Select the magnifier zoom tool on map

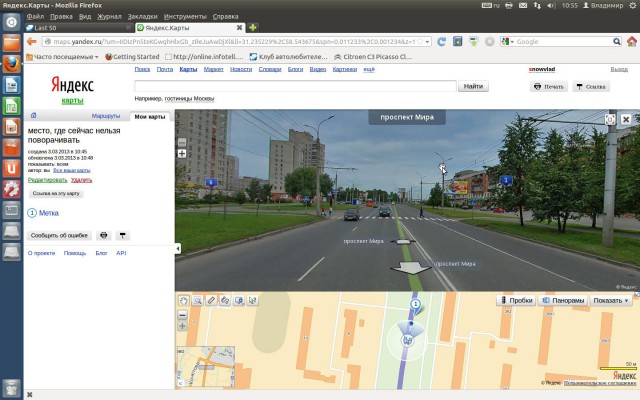pyautogui.click(x=198, y=301)
